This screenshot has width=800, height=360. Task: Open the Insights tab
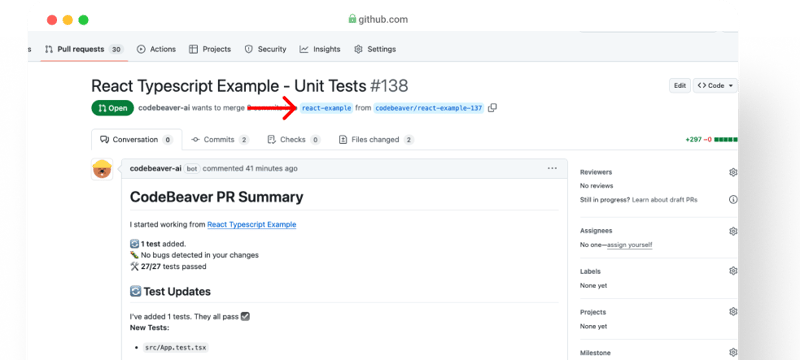tap(320, 49)
